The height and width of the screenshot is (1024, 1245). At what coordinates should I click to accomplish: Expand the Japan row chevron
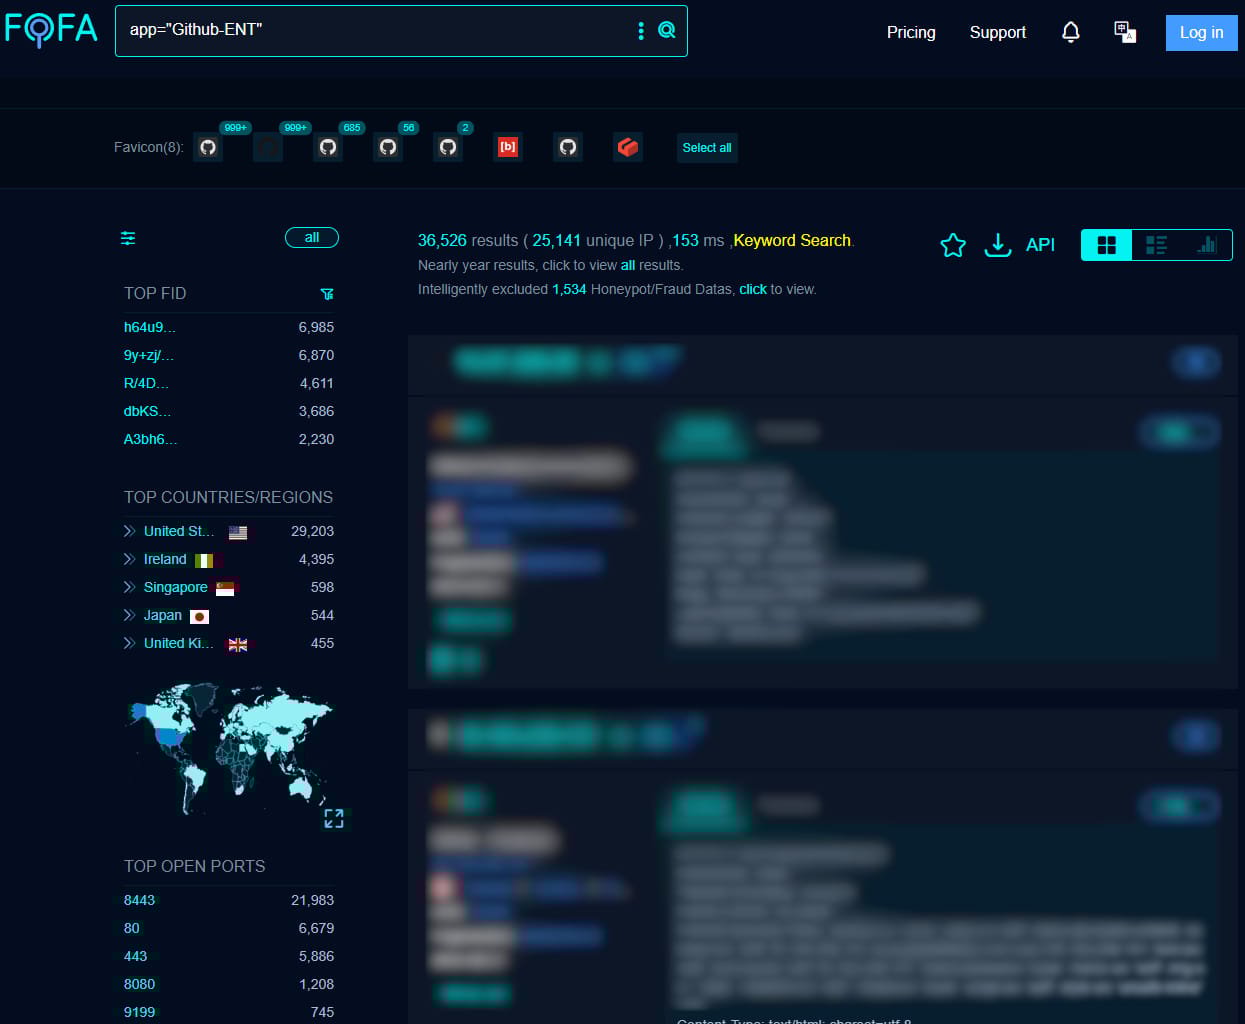click(129, 615)
